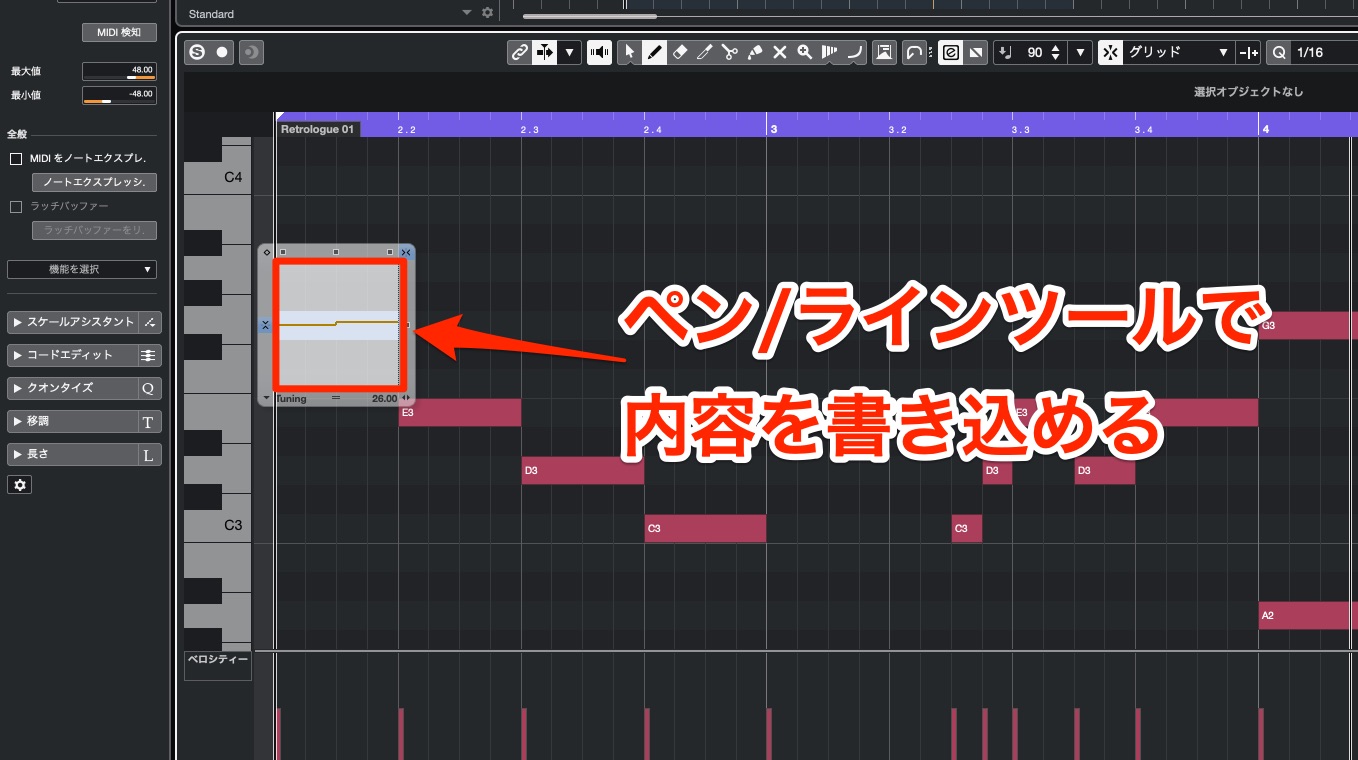The image size is (1358, 760).
Task: Check the ラッチバッファー checkbox
Action: click(16, 206)
